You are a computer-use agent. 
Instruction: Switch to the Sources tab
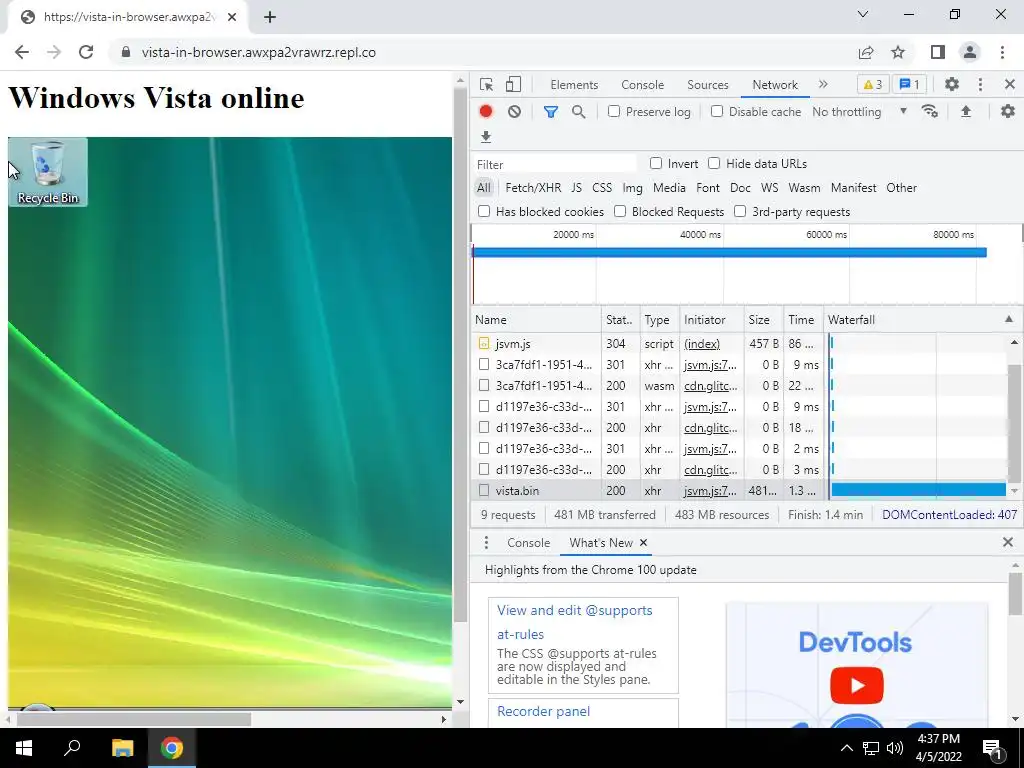coord(707,85)
